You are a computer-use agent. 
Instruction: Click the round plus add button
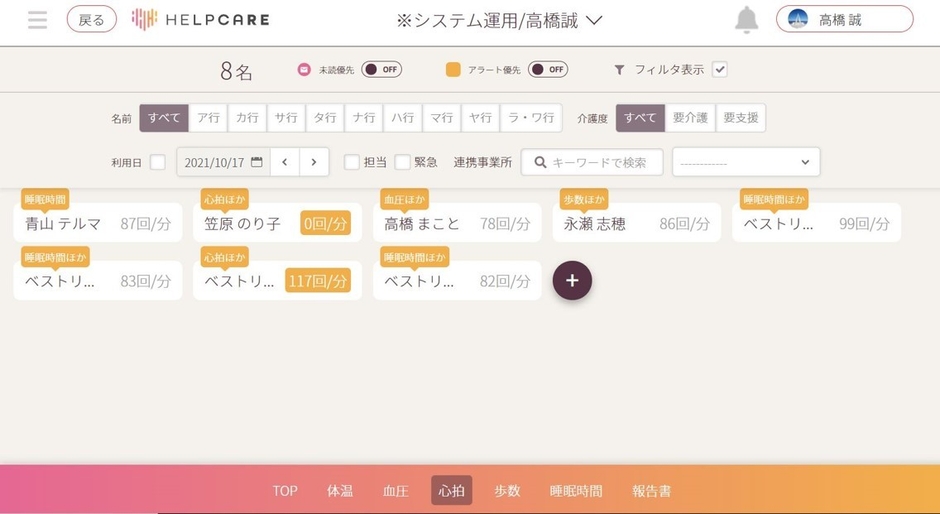(572, 281)
